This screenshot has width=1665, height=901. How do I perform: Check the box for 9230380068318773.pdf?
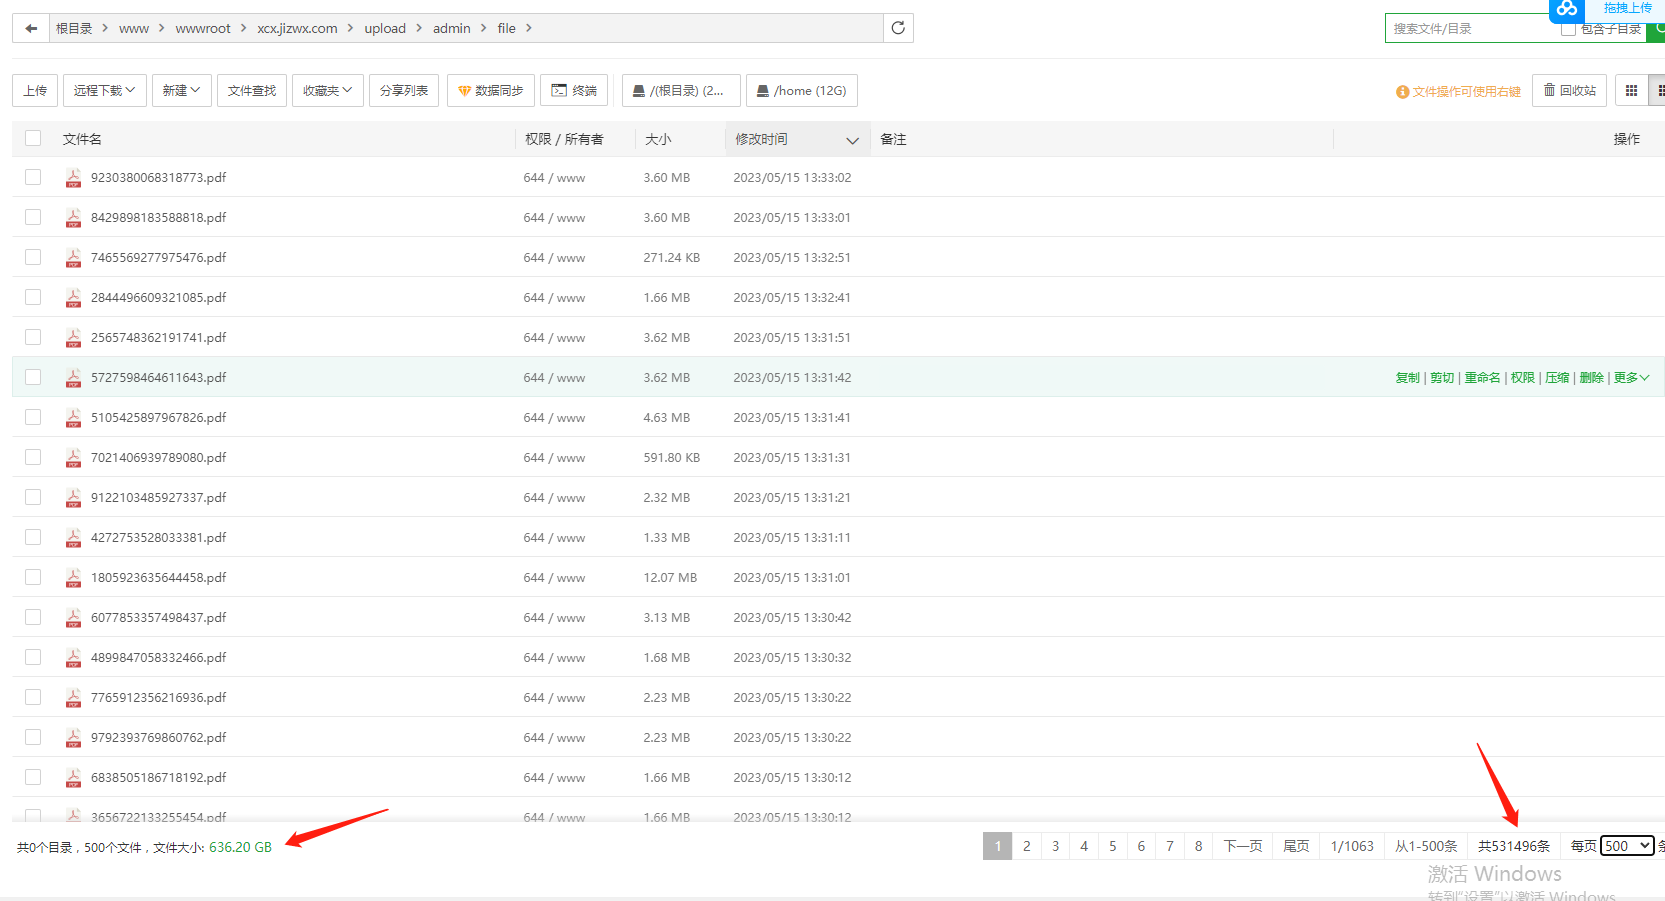[33, 177]
